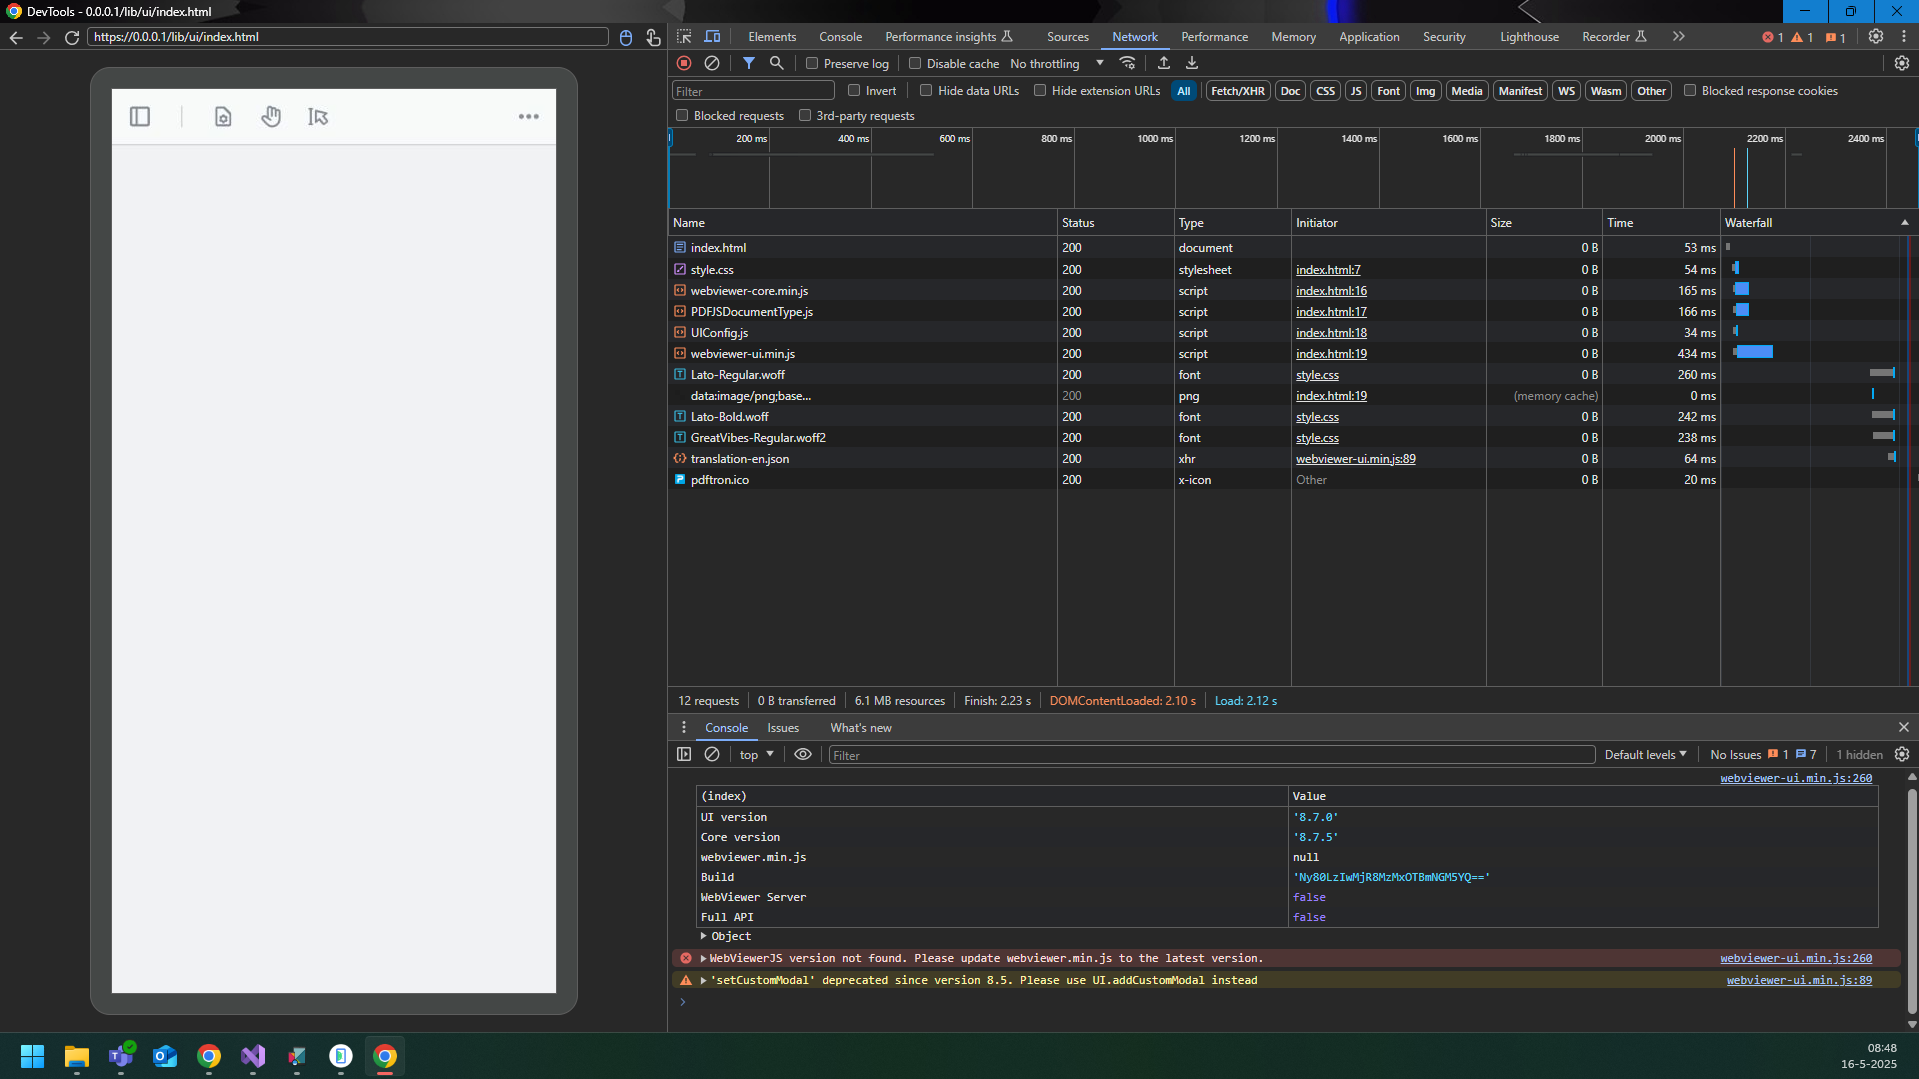This screenshot has width=1919, height=1079.
Task: Open drawer three-dots menu
Action: click(684, 728)
